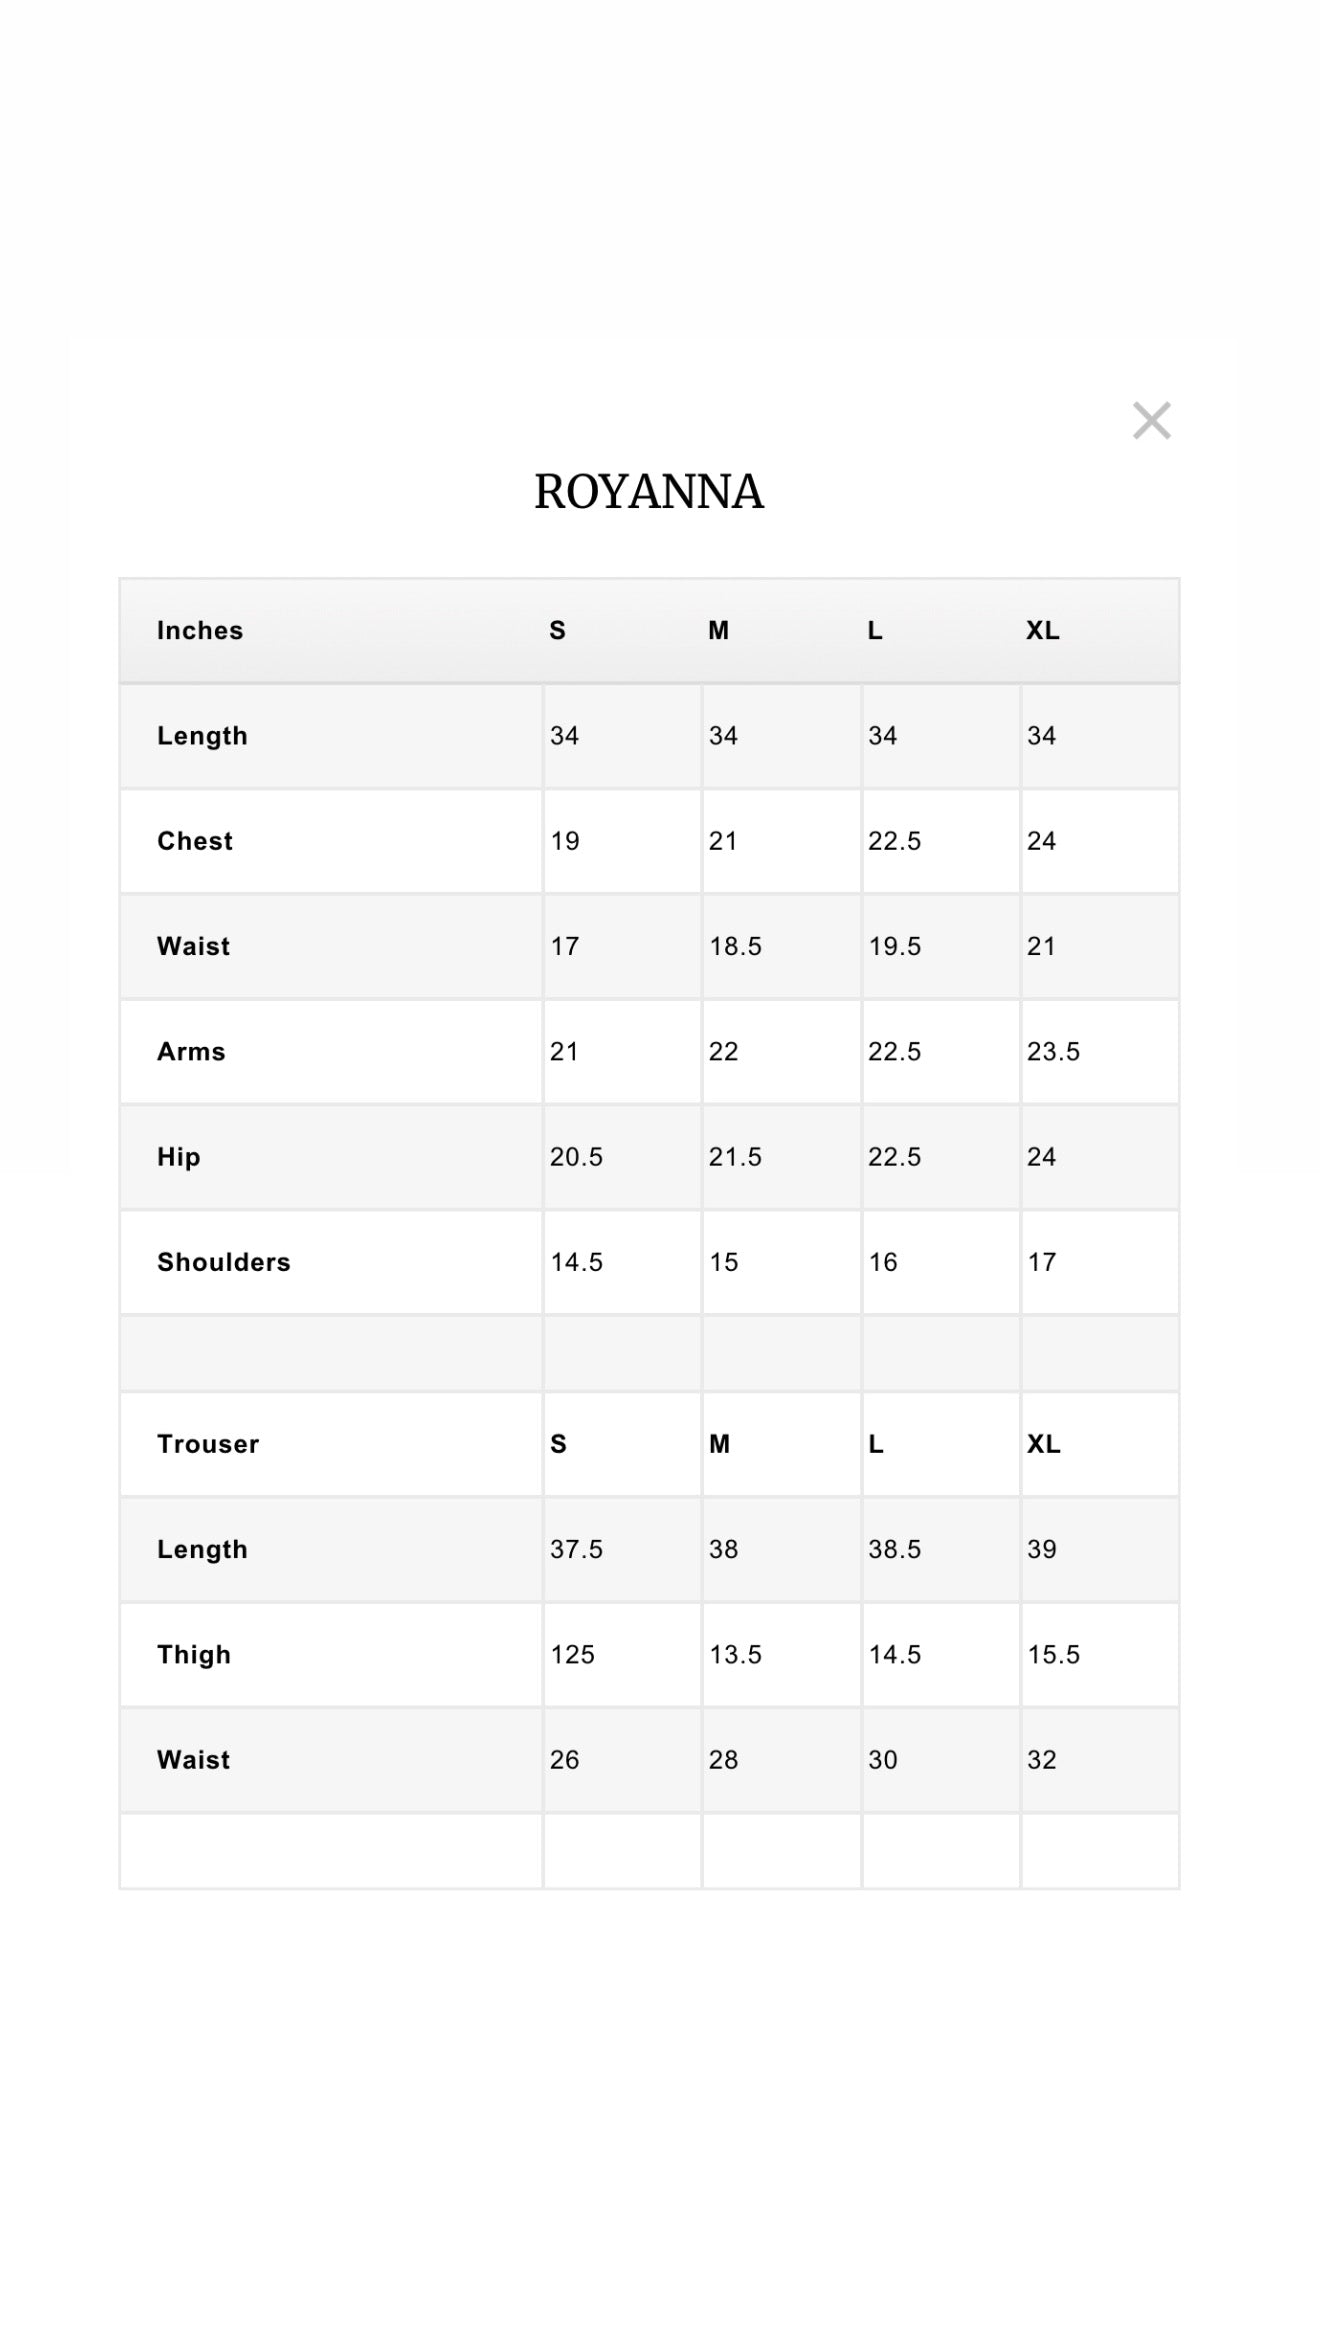Screen dimensions: 1320x2346
Task: Click the Shoulders large value 16
Action: (x=883, y=1262)
